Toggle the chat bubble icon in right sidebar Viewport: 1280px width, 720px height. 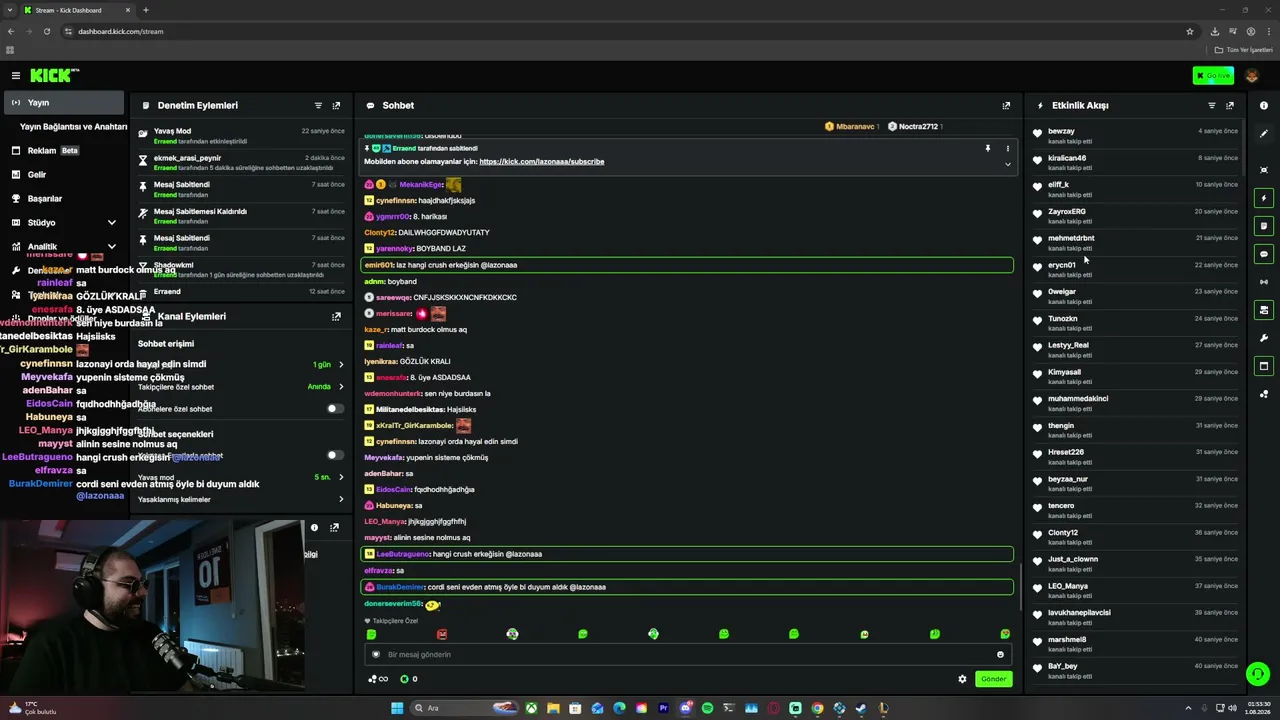pyautogui.click(x=1264, y=254)
